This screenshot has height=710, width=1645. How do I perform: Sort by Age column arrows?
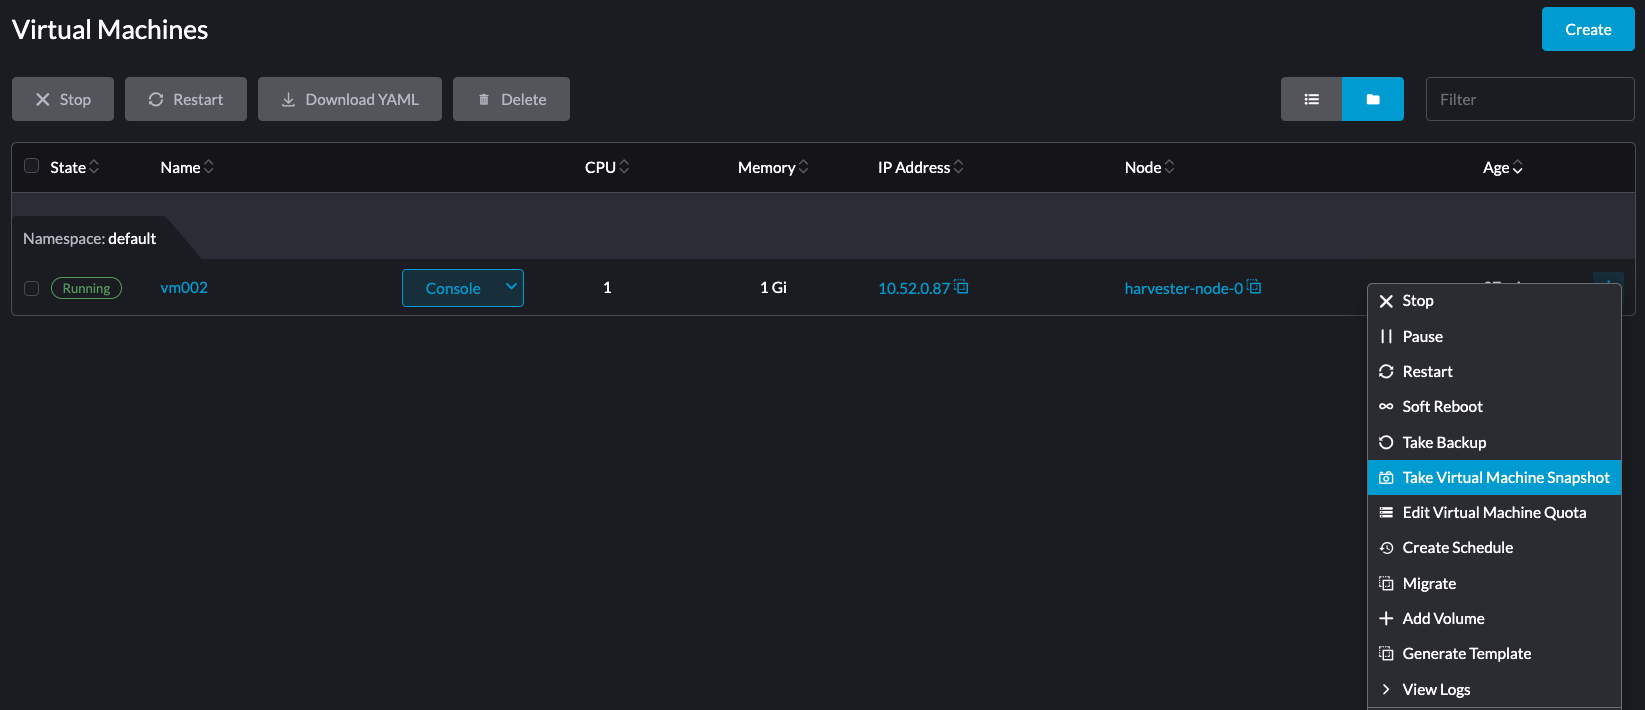(1517, 168)
